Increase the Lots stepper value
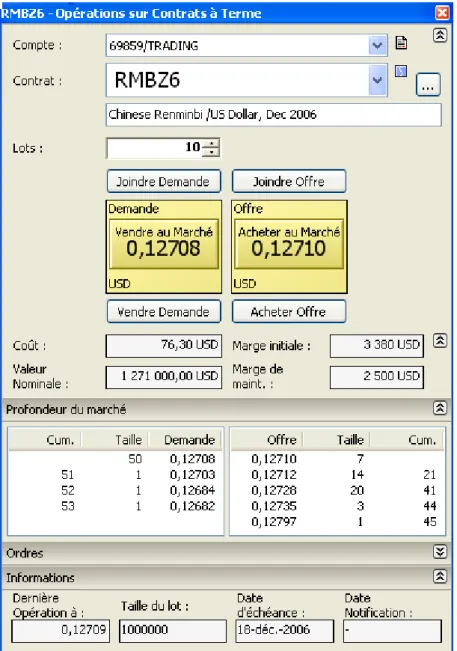The width and height of the screenshot is (457, 651). coord(211,144)
